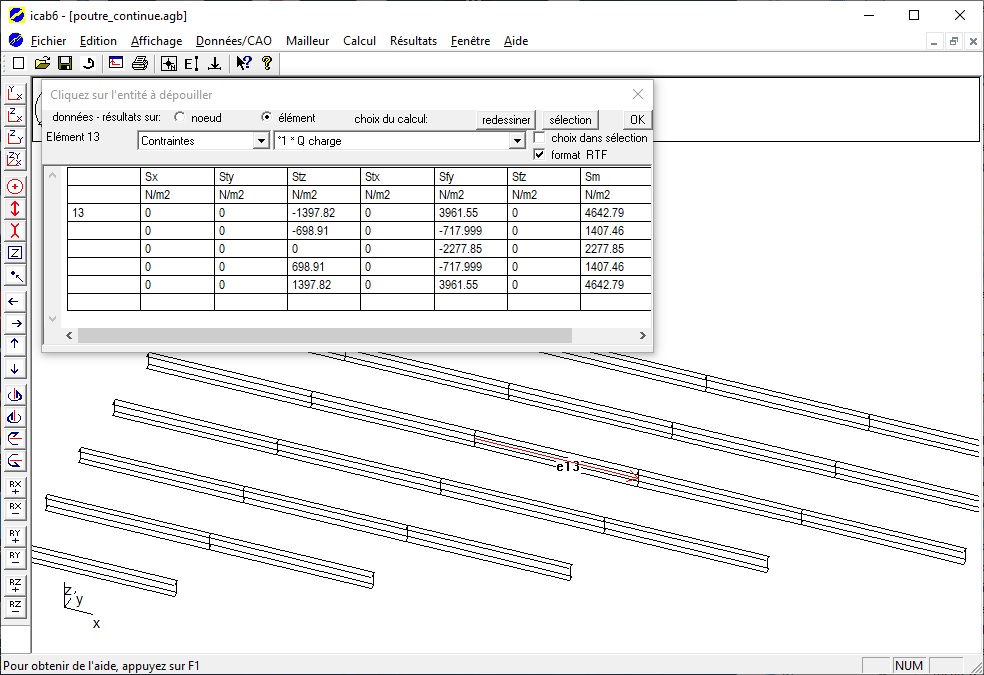Open the Fichier menu

(48, 41)
